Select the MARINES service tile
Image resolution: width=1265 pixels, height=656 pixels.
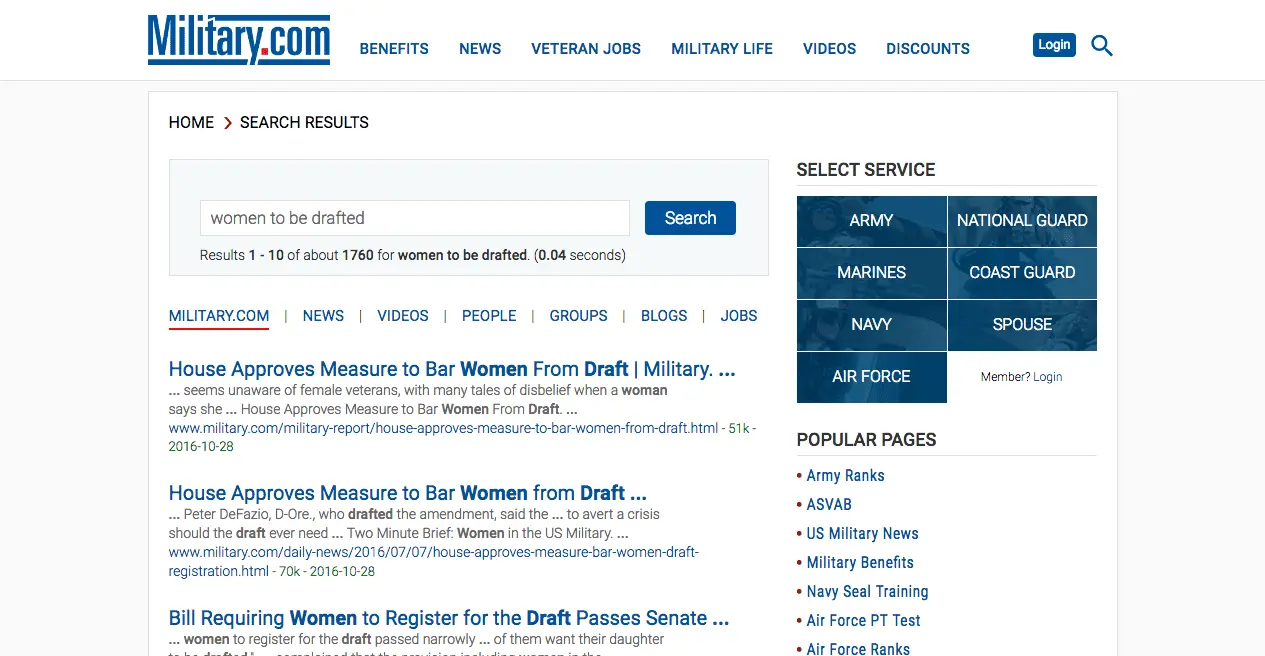point(871,273)
